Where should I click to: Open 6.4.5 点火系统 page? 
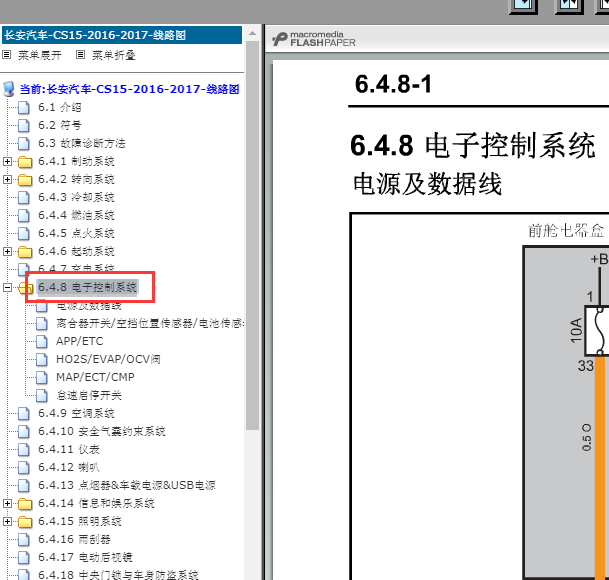[76, 233]
